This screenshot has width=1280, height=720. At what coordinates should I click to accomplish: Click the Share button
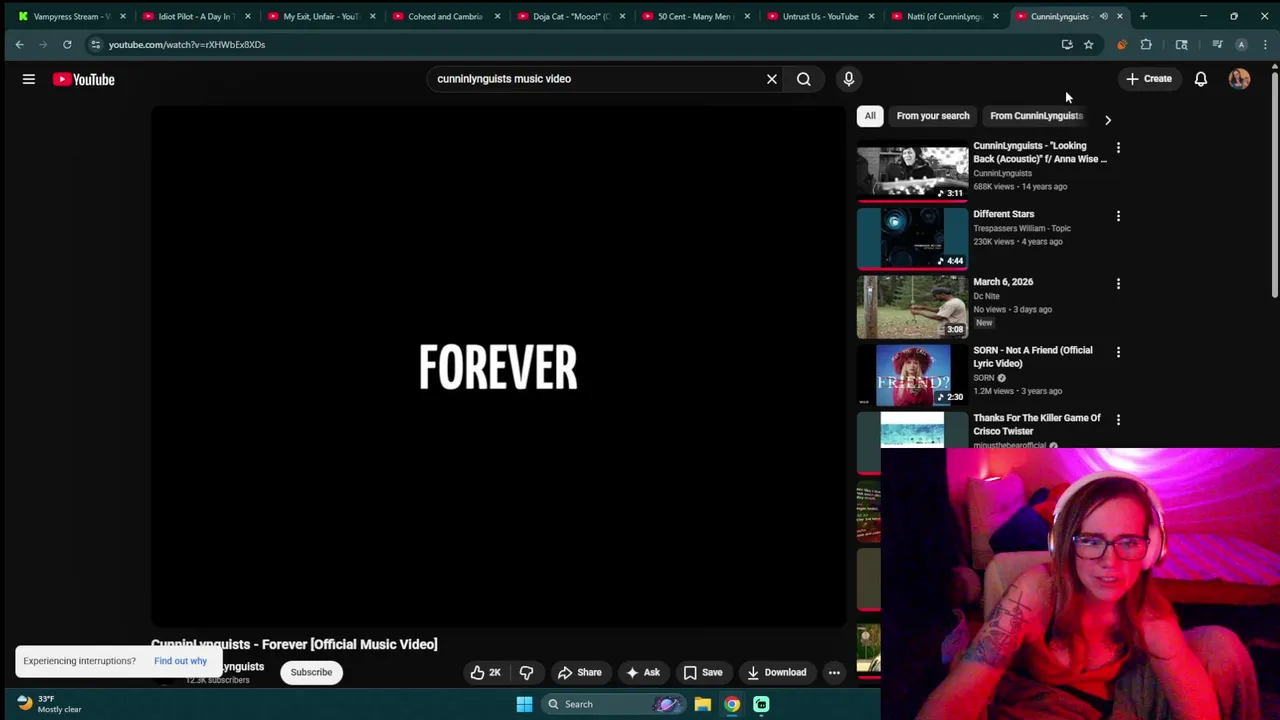coord(579,672)
